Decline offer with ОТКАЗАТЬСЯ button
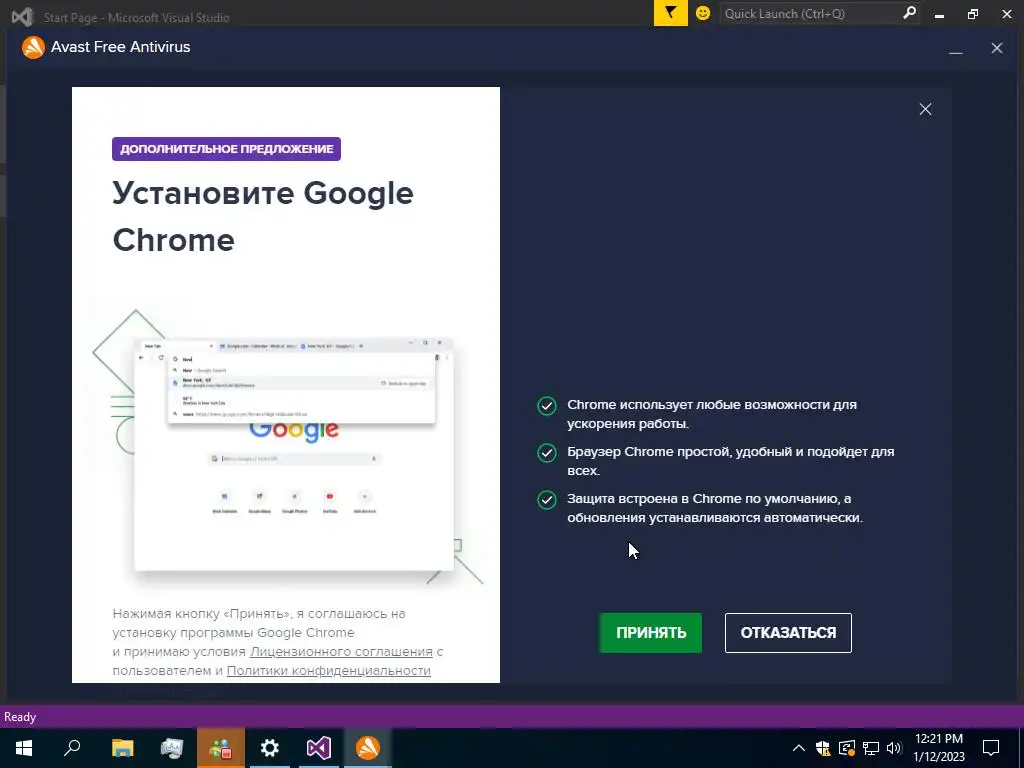Screen dimensions: 1024x768 click(788, 632)
